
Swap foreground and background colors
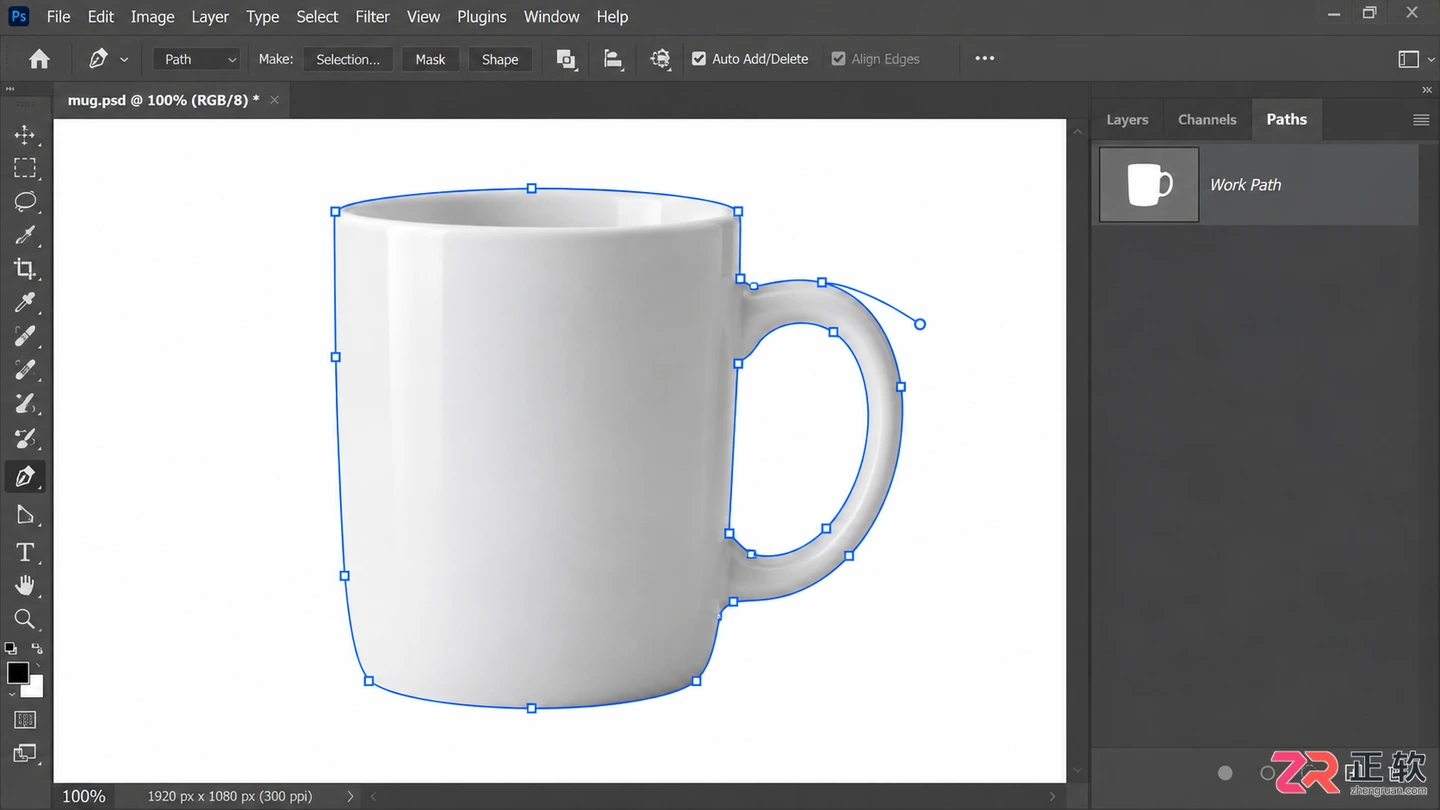(37, 648)
